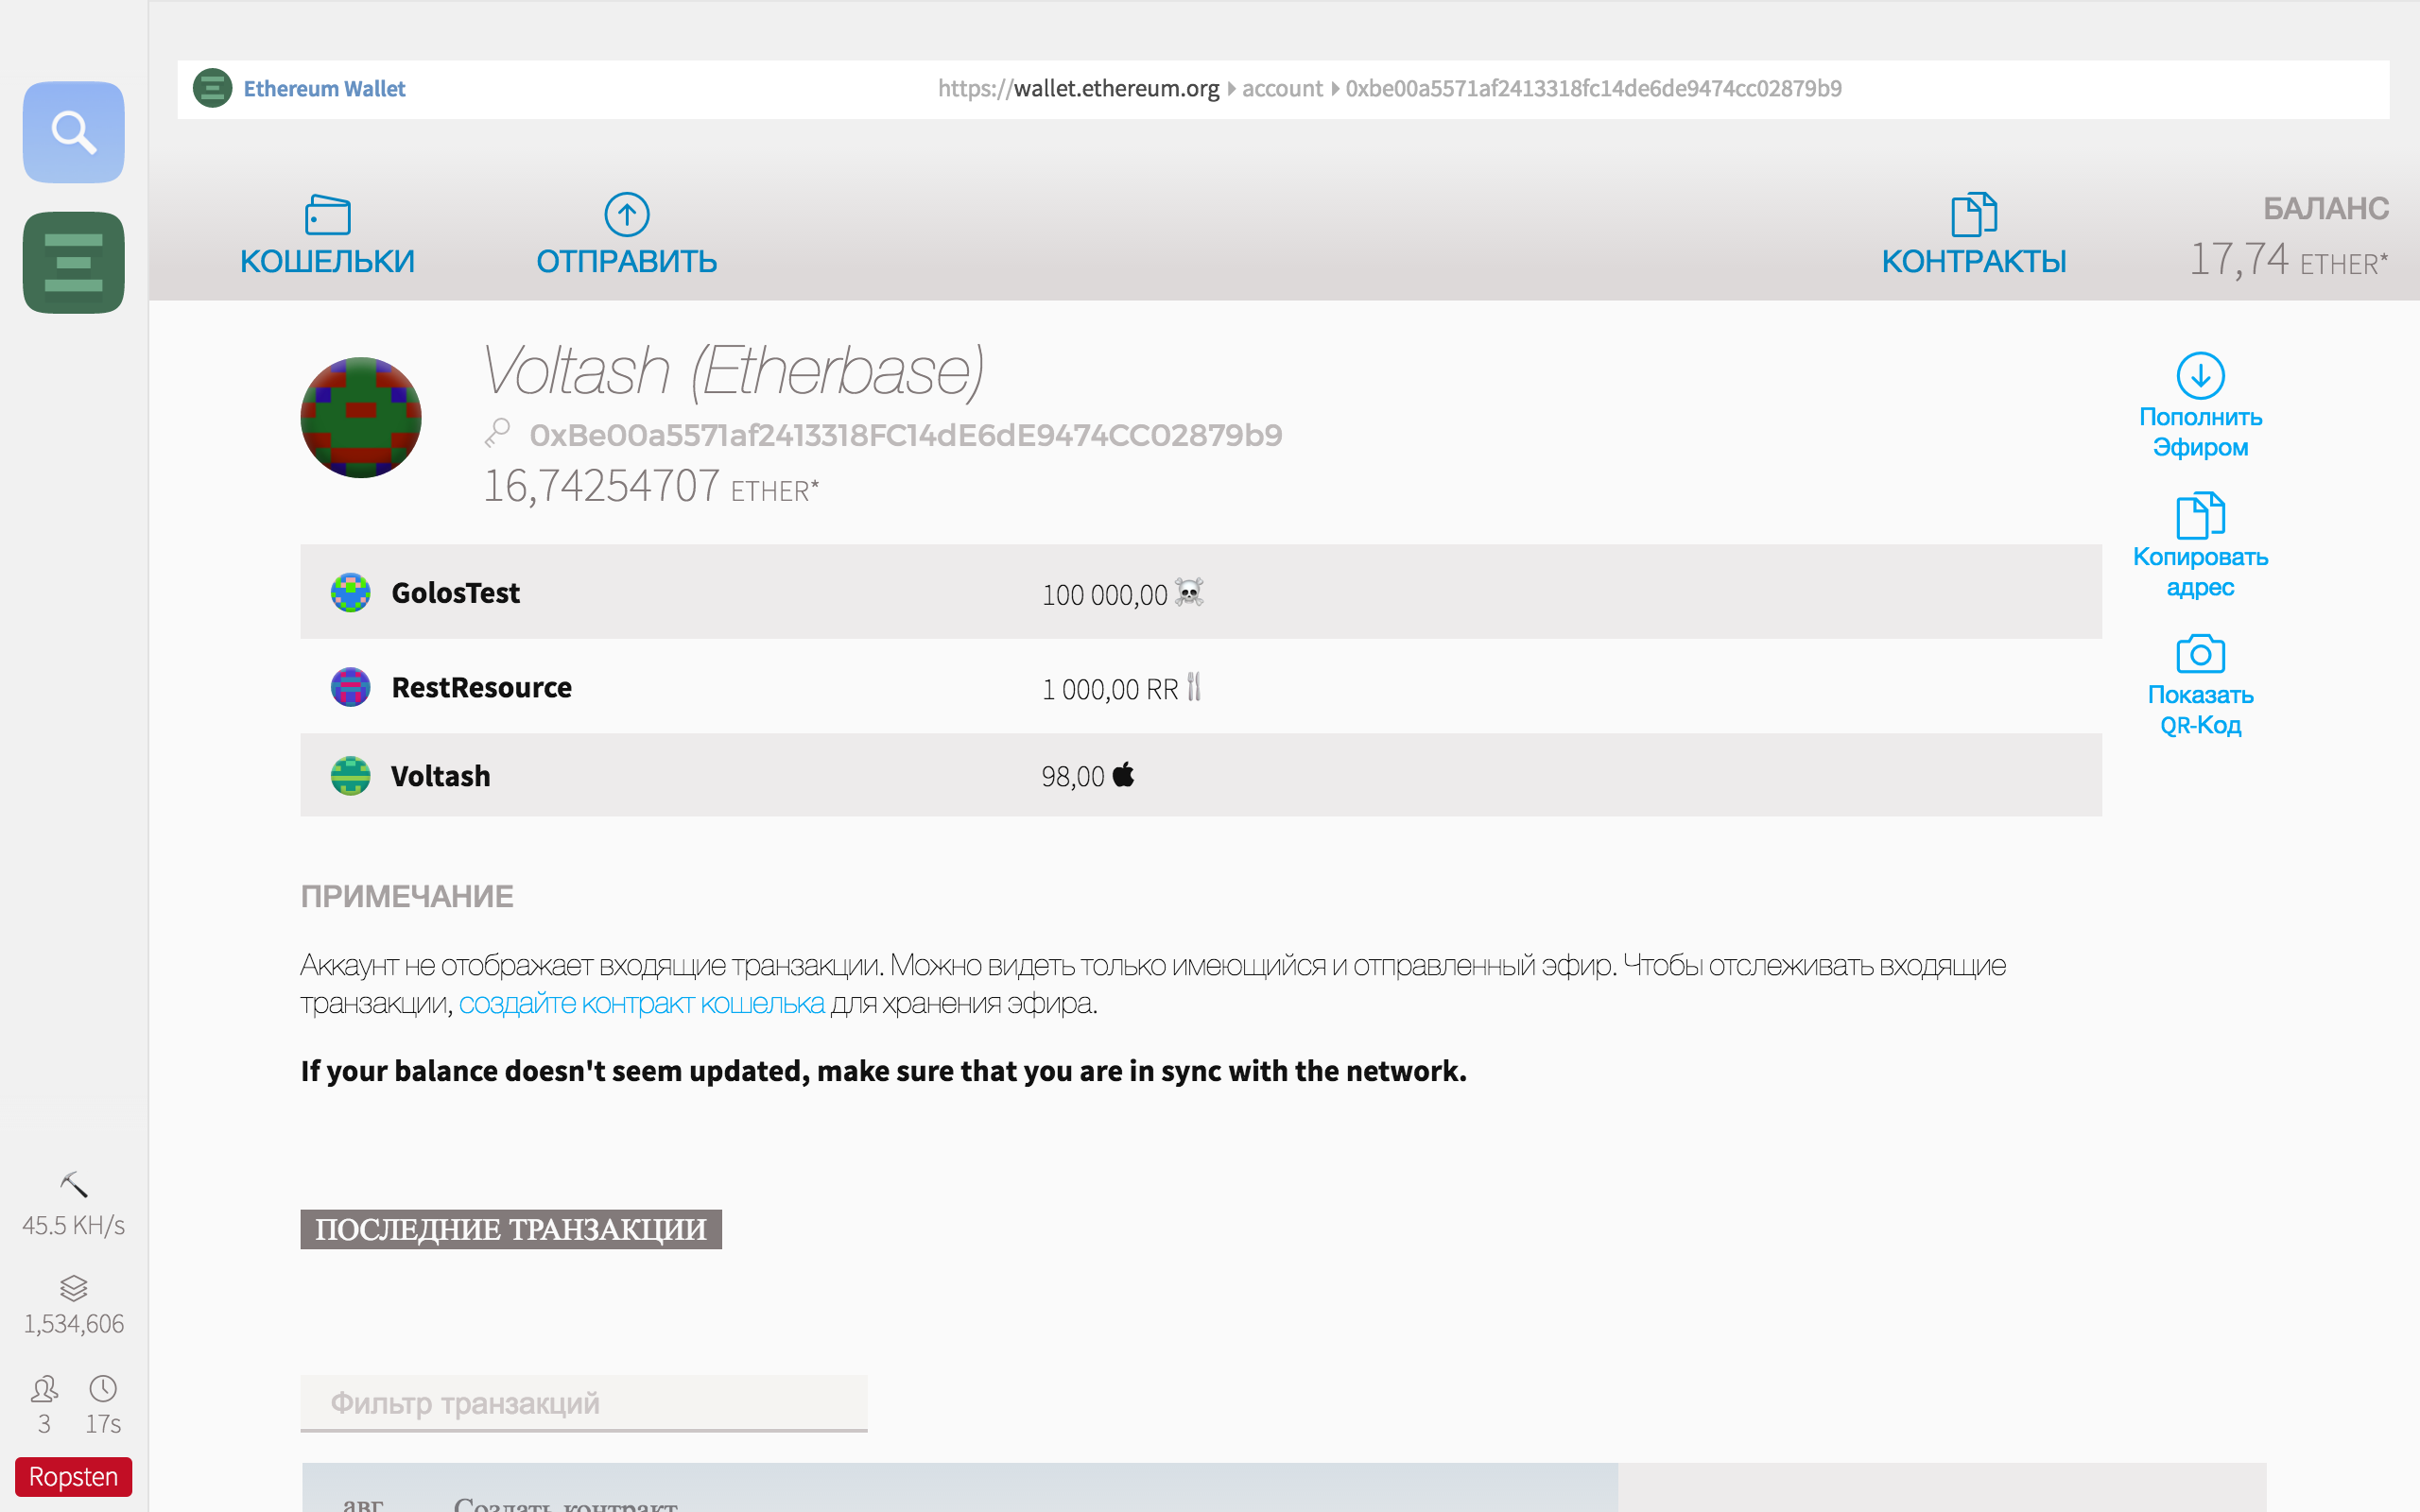The width and height of the screenshot is (2420, 1512).
Task: Click Voltash token identicon
Action: [x=350, y=775]
